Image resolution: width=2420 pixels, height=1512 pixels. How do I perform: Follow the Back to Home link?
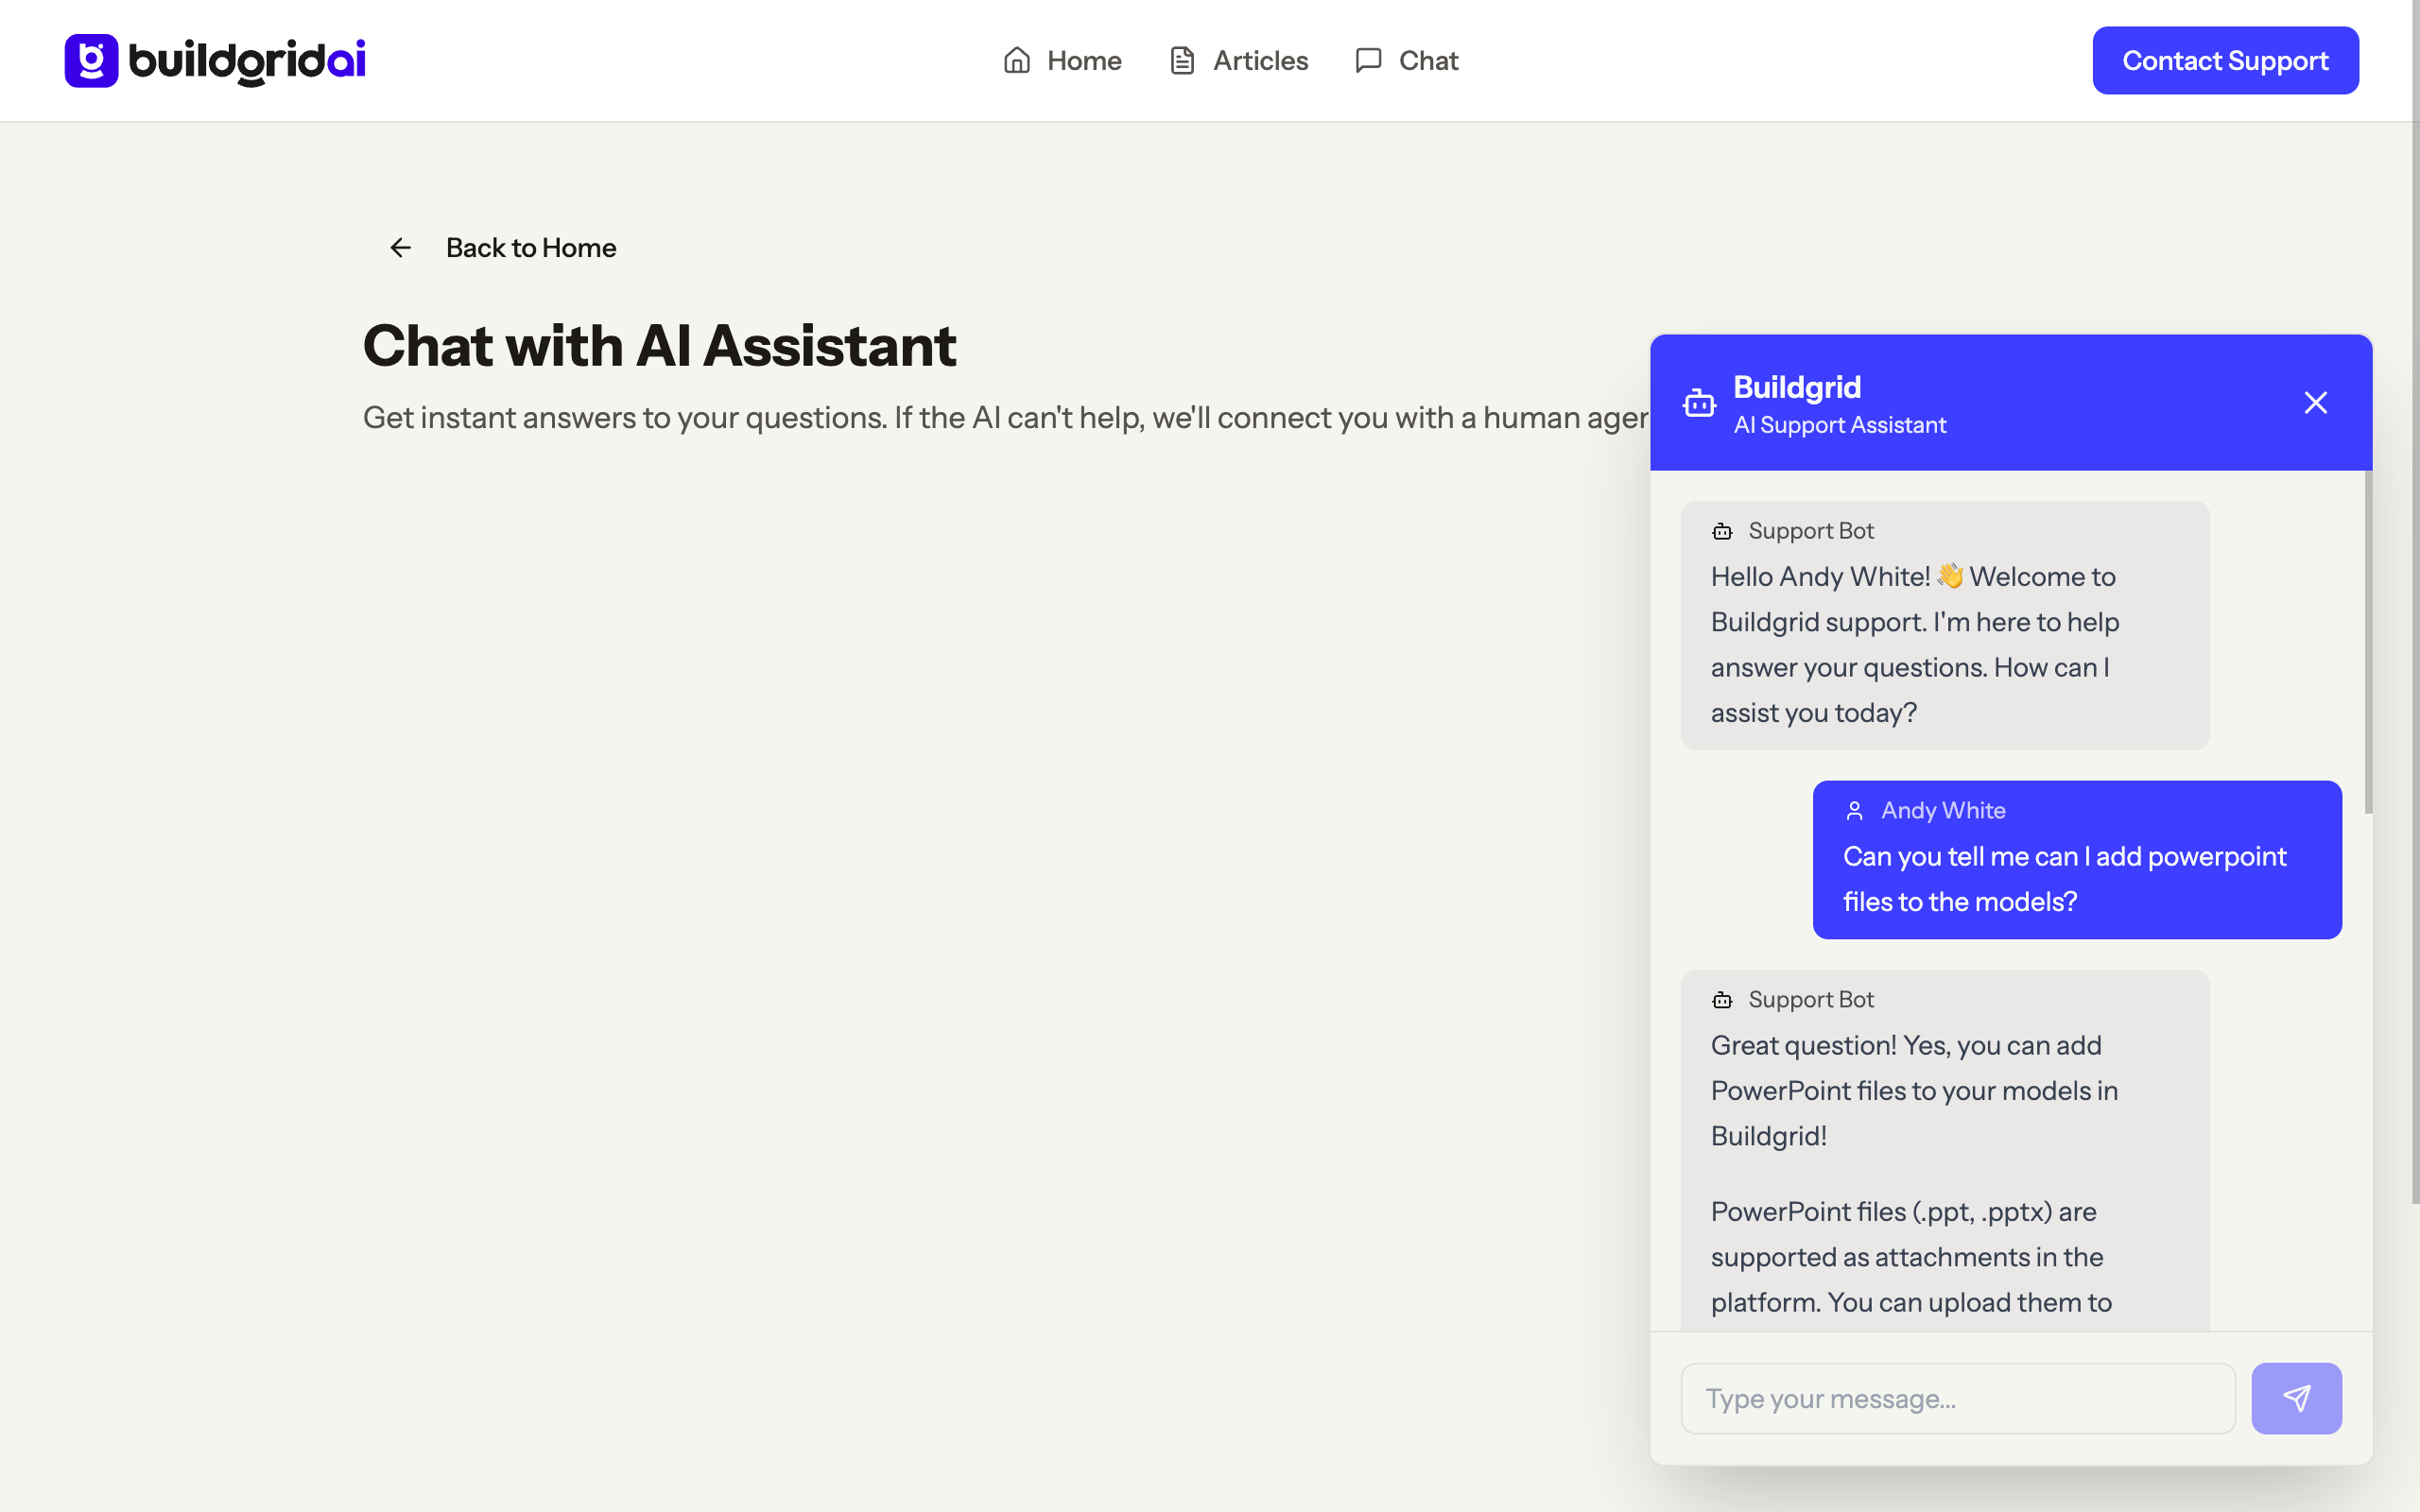click(530, 247)
